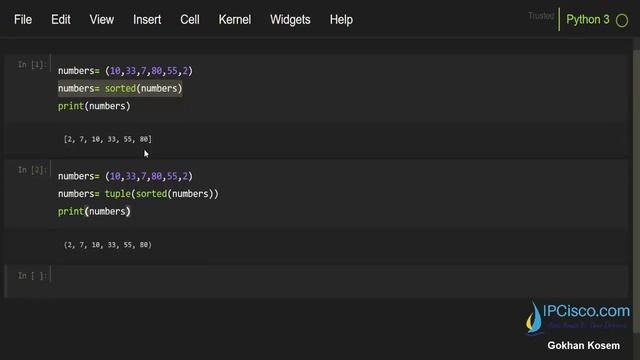
Task: Click print(numbers) in the first cell
Action: 94,106
